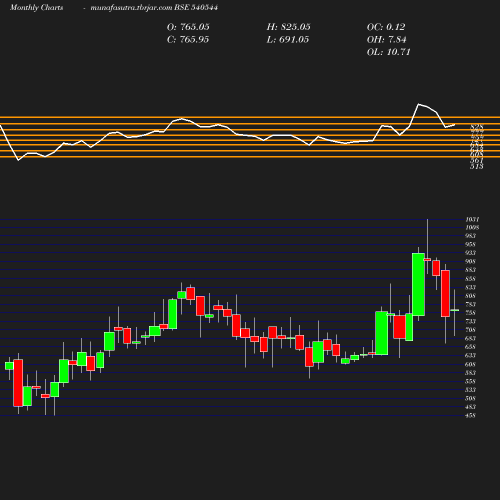The width and height of the screenshot is (500, 500).
Task: Click the '828' label on the upper line chart scale
Action: point(477,127)
